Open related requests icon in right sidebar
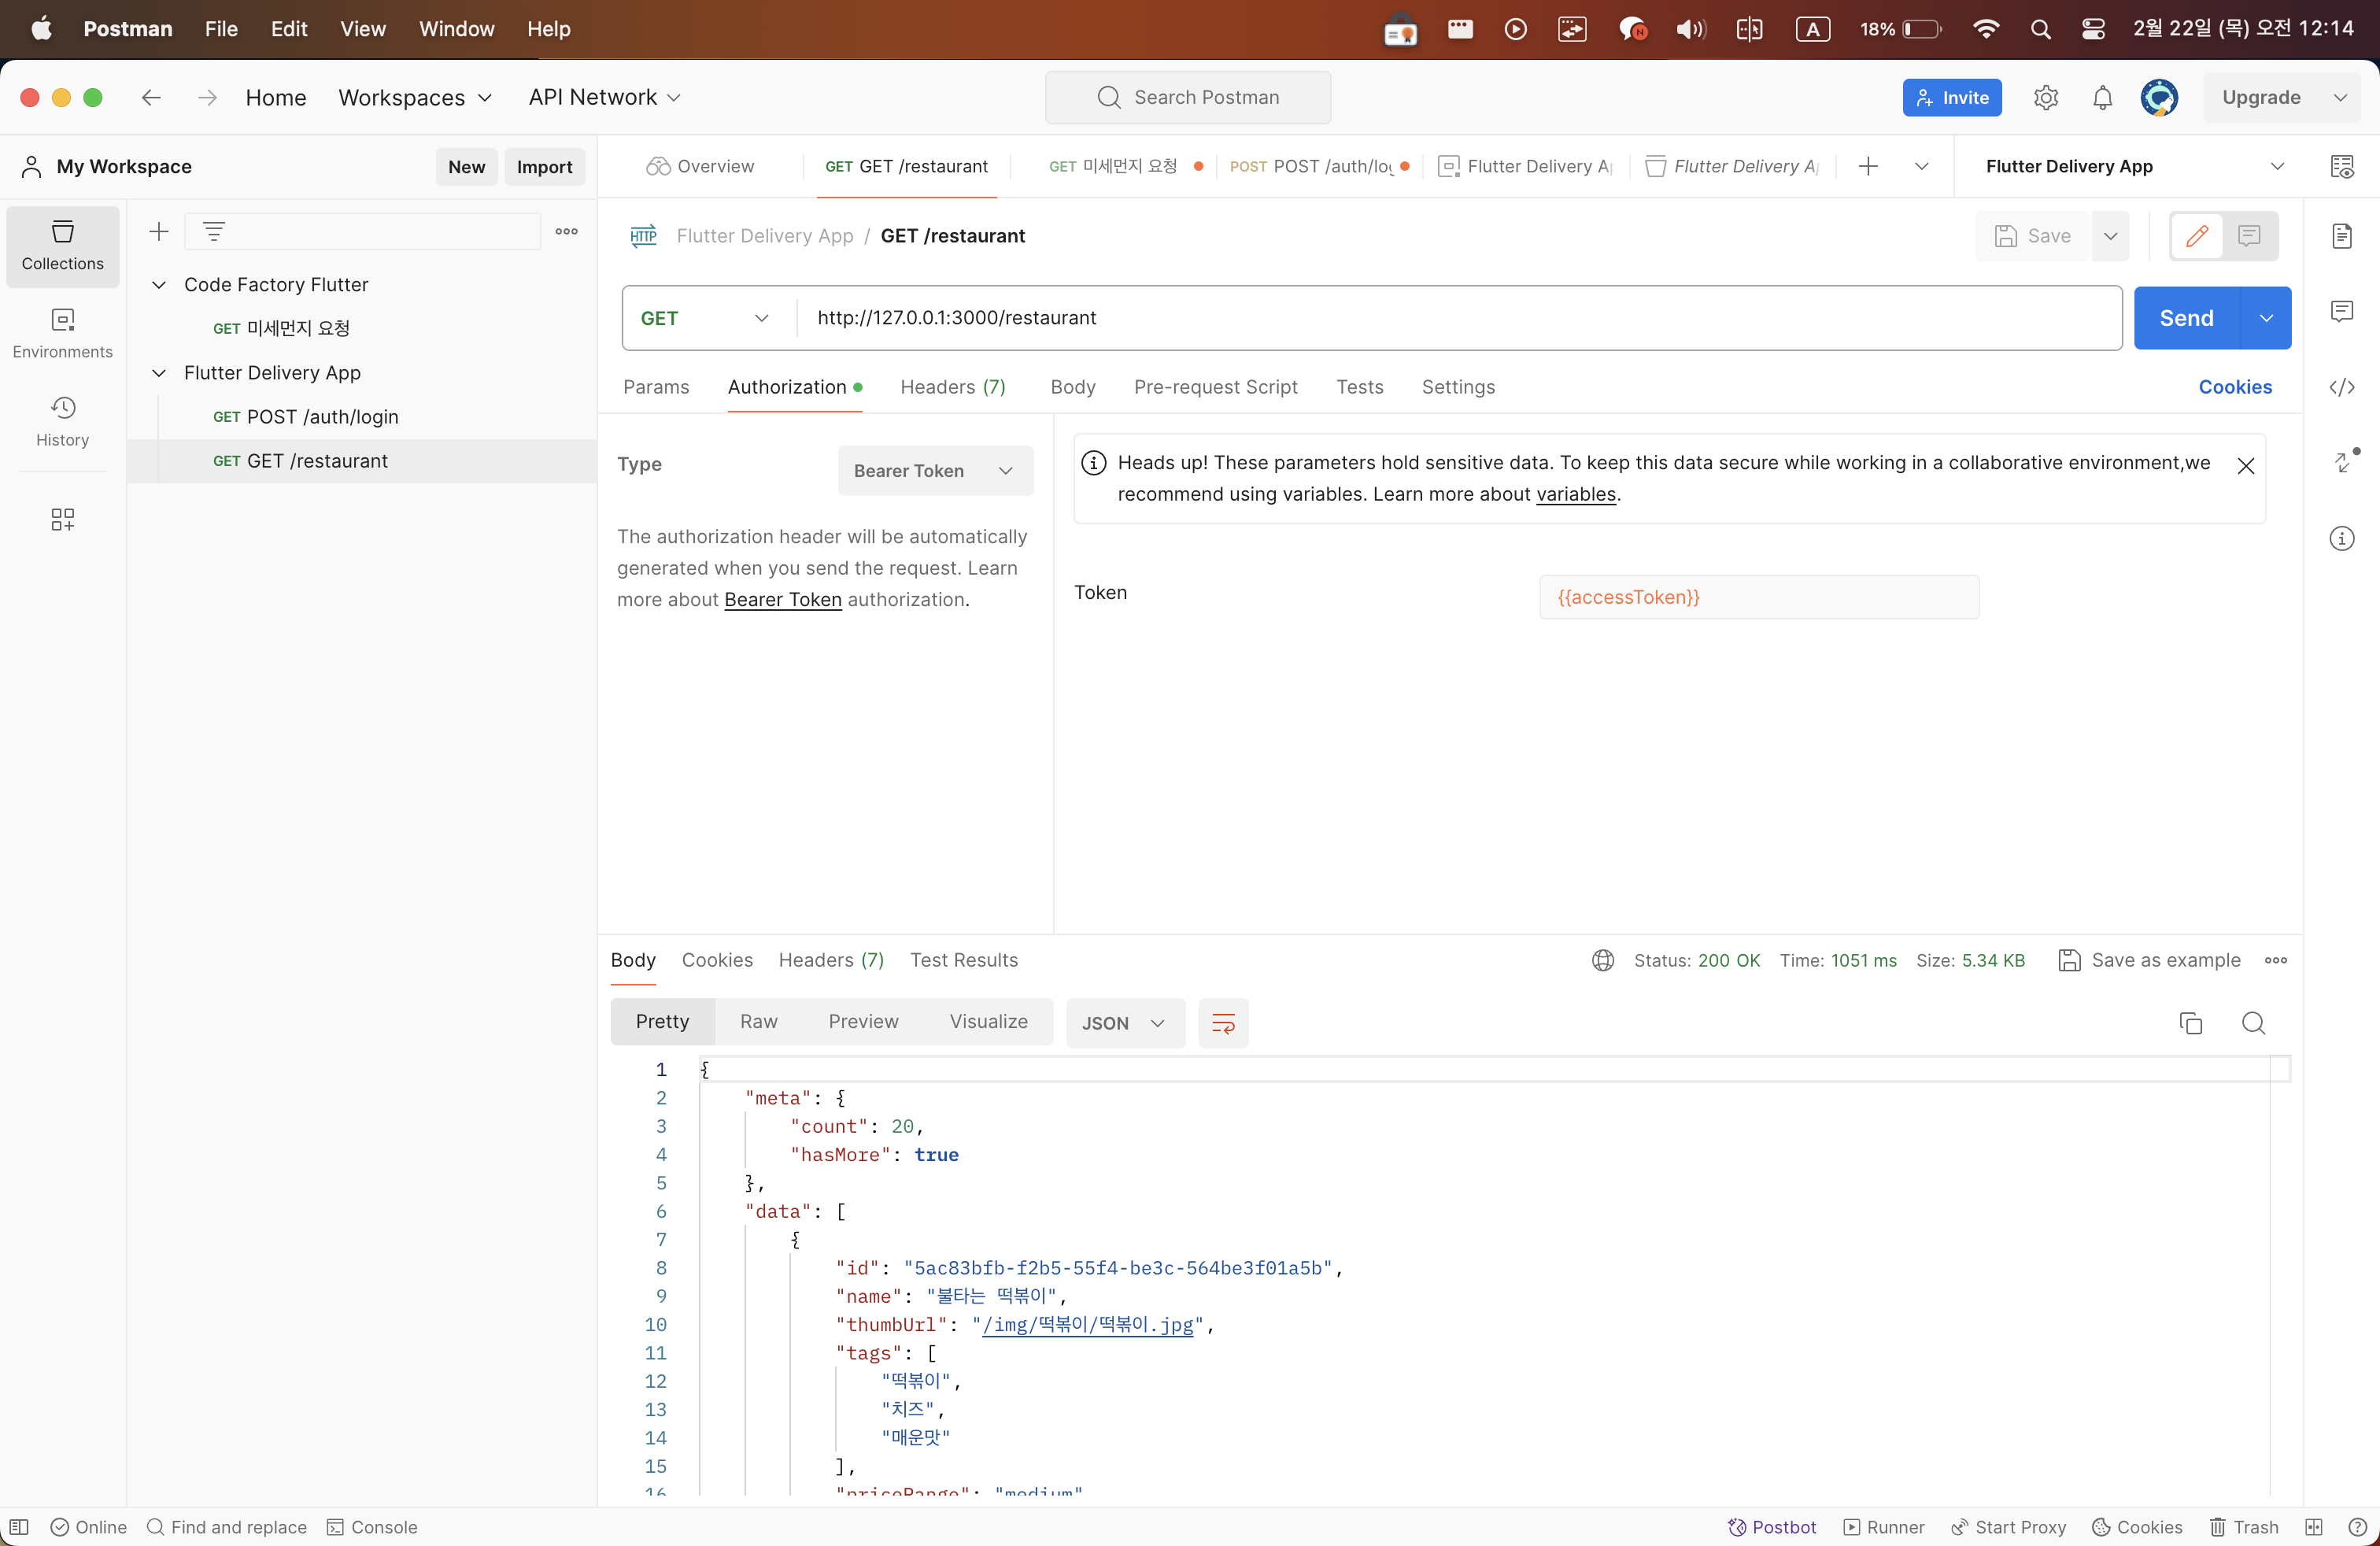 point(2343,461)
